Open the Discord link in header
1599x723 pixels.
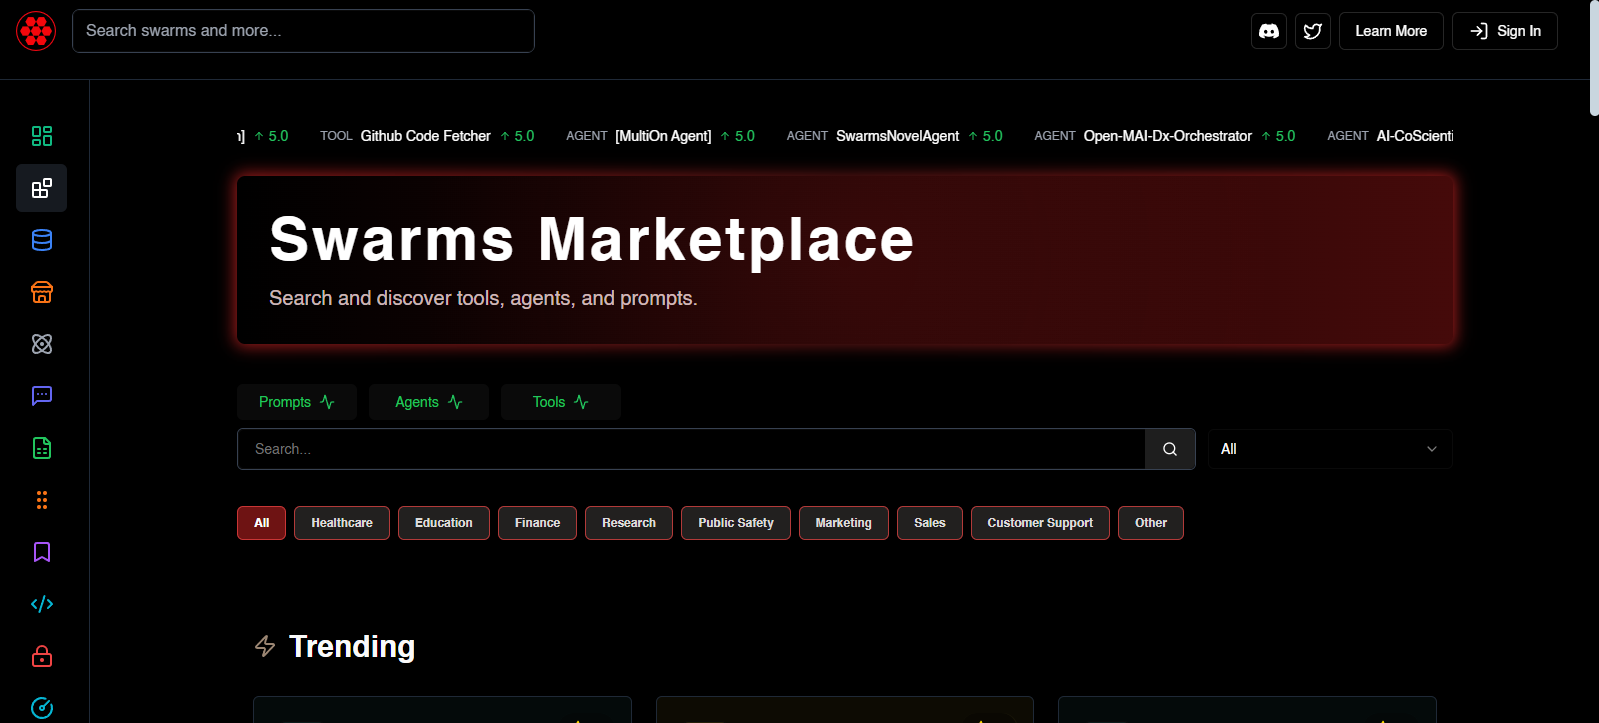pyautogui.click(x=1269, y=31)
